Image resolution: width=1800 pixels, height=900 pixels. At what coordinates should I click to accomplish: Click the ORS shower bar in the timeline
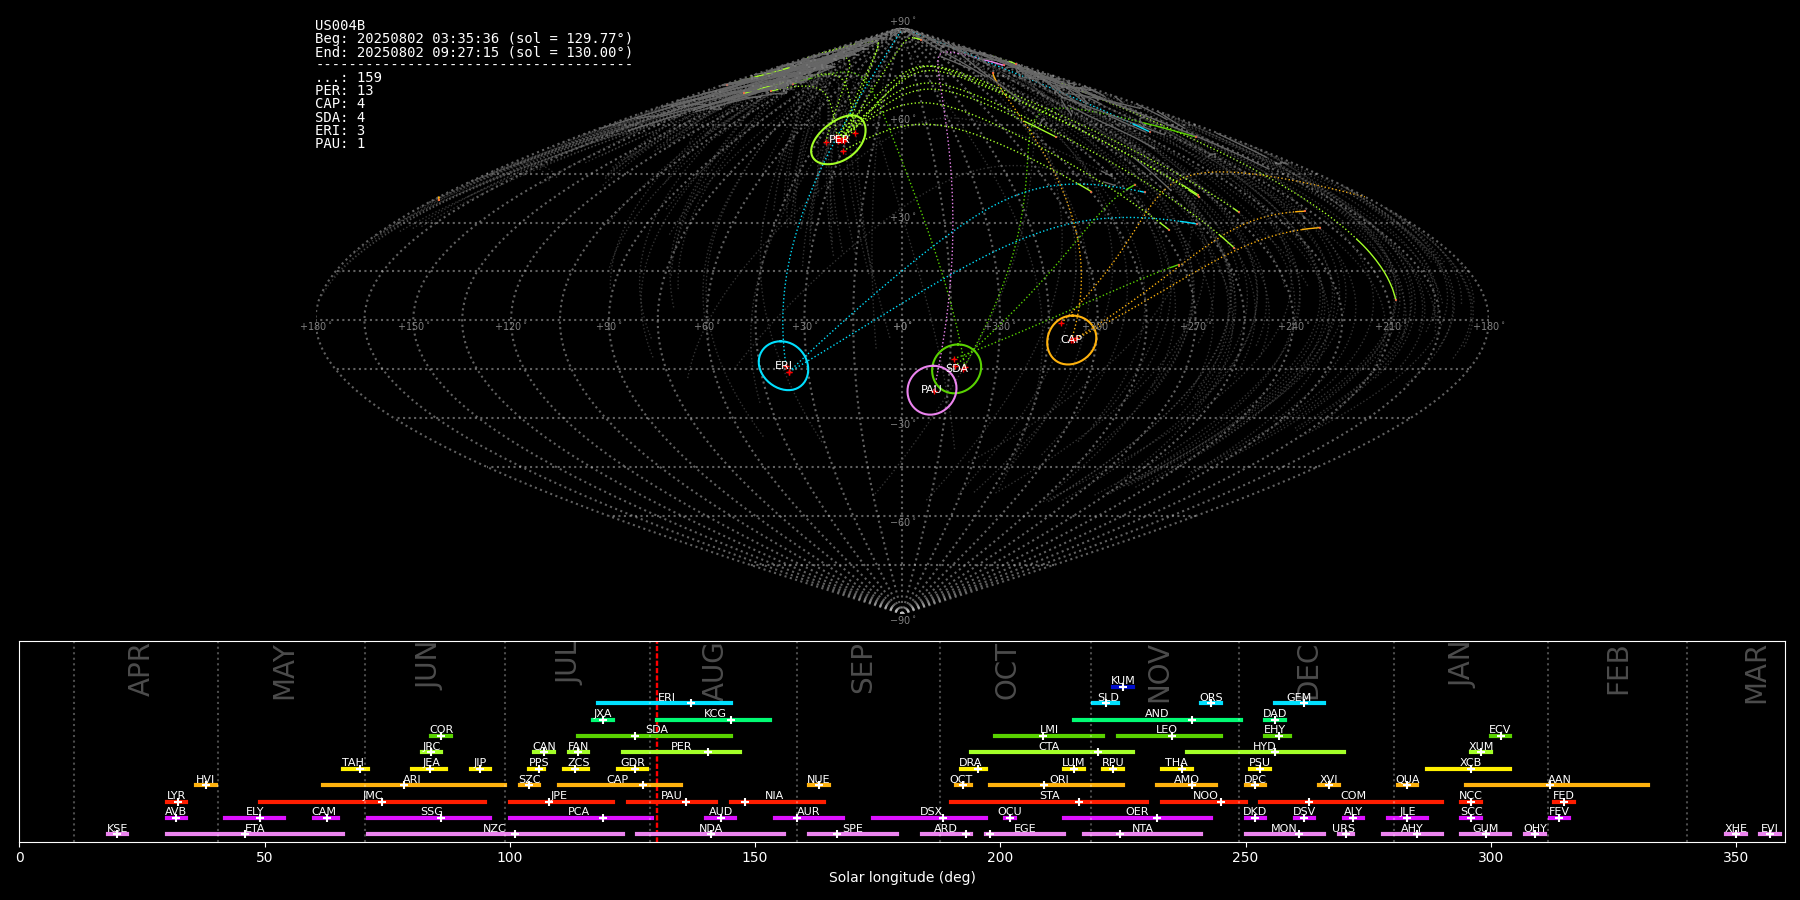coord(1211,703)
